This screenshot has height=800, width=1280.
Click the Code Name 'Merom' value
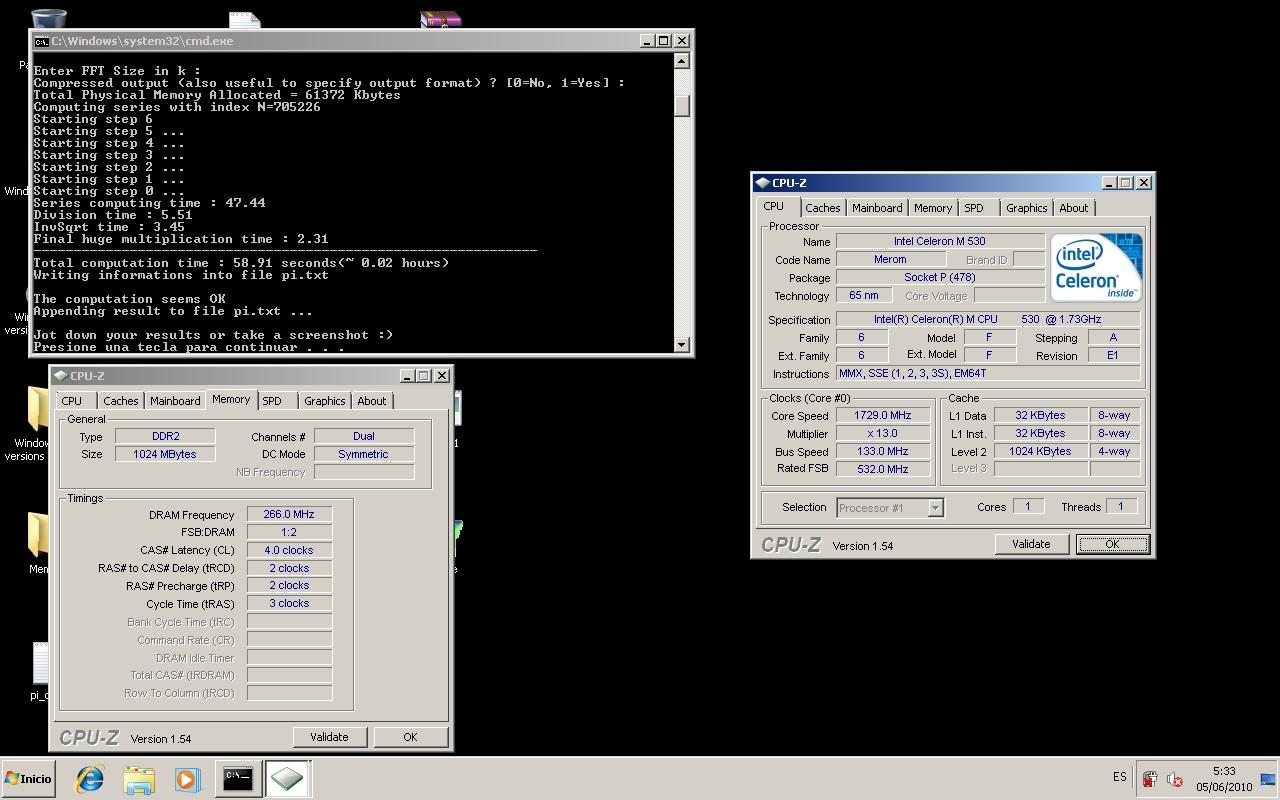coord(890,259)
